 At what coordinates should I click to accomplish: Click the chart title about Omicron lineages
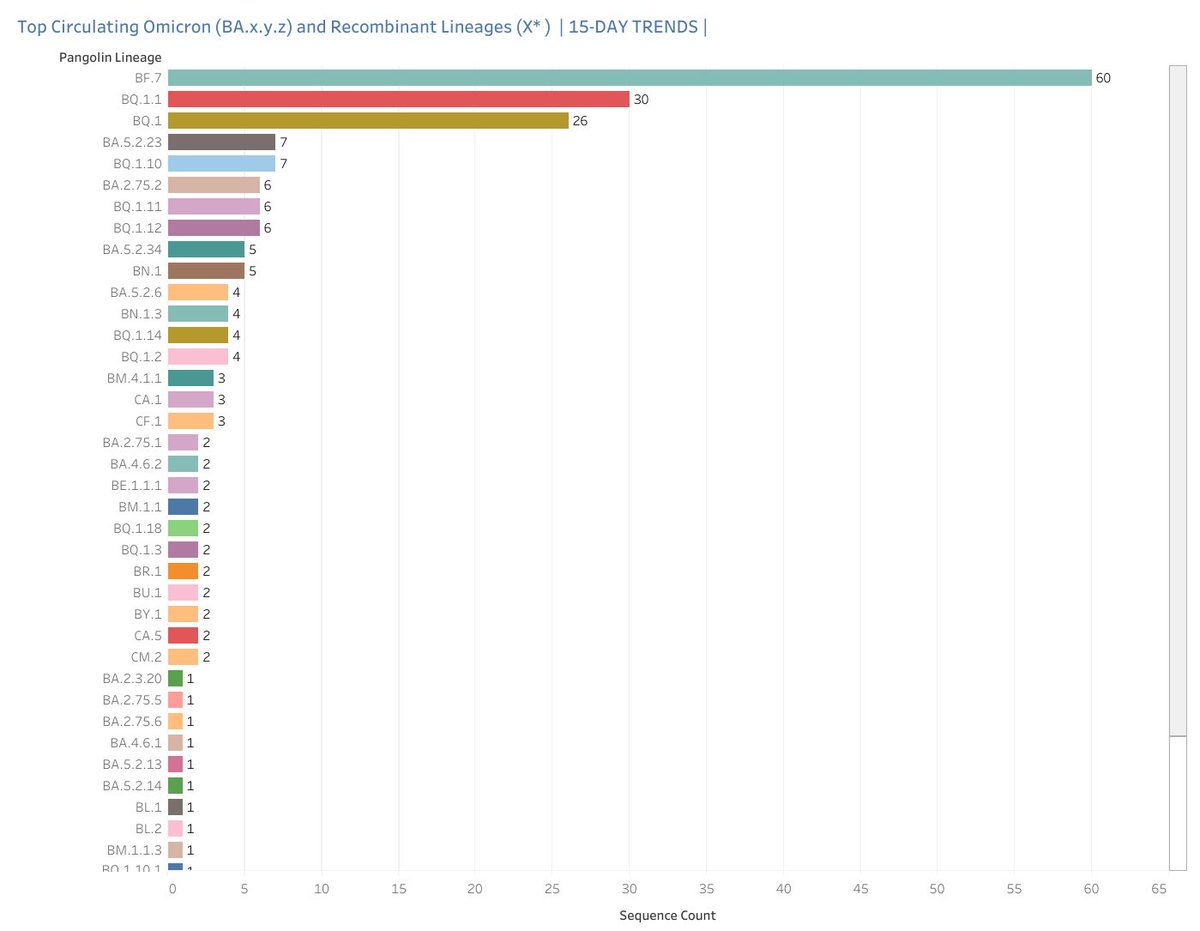(362, 27)
